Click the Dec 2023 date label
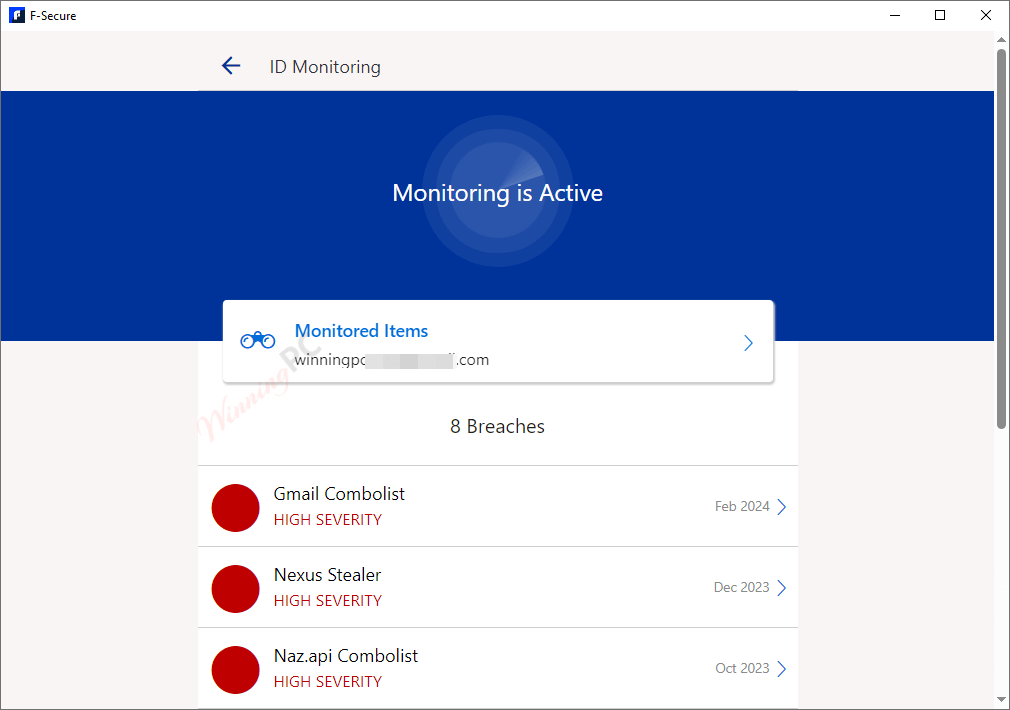This screenshot has height=710, width=1010. tap(741, 588)
